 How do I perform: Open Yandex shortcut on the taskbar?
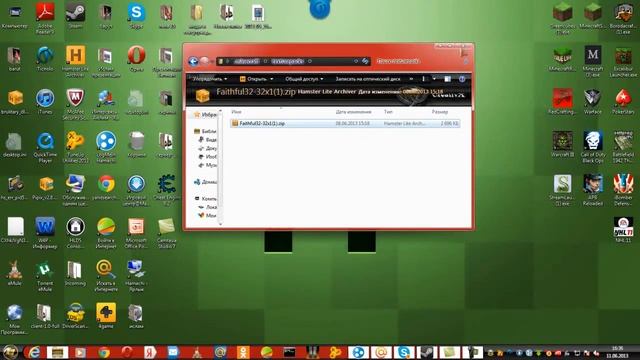(150, 352)
